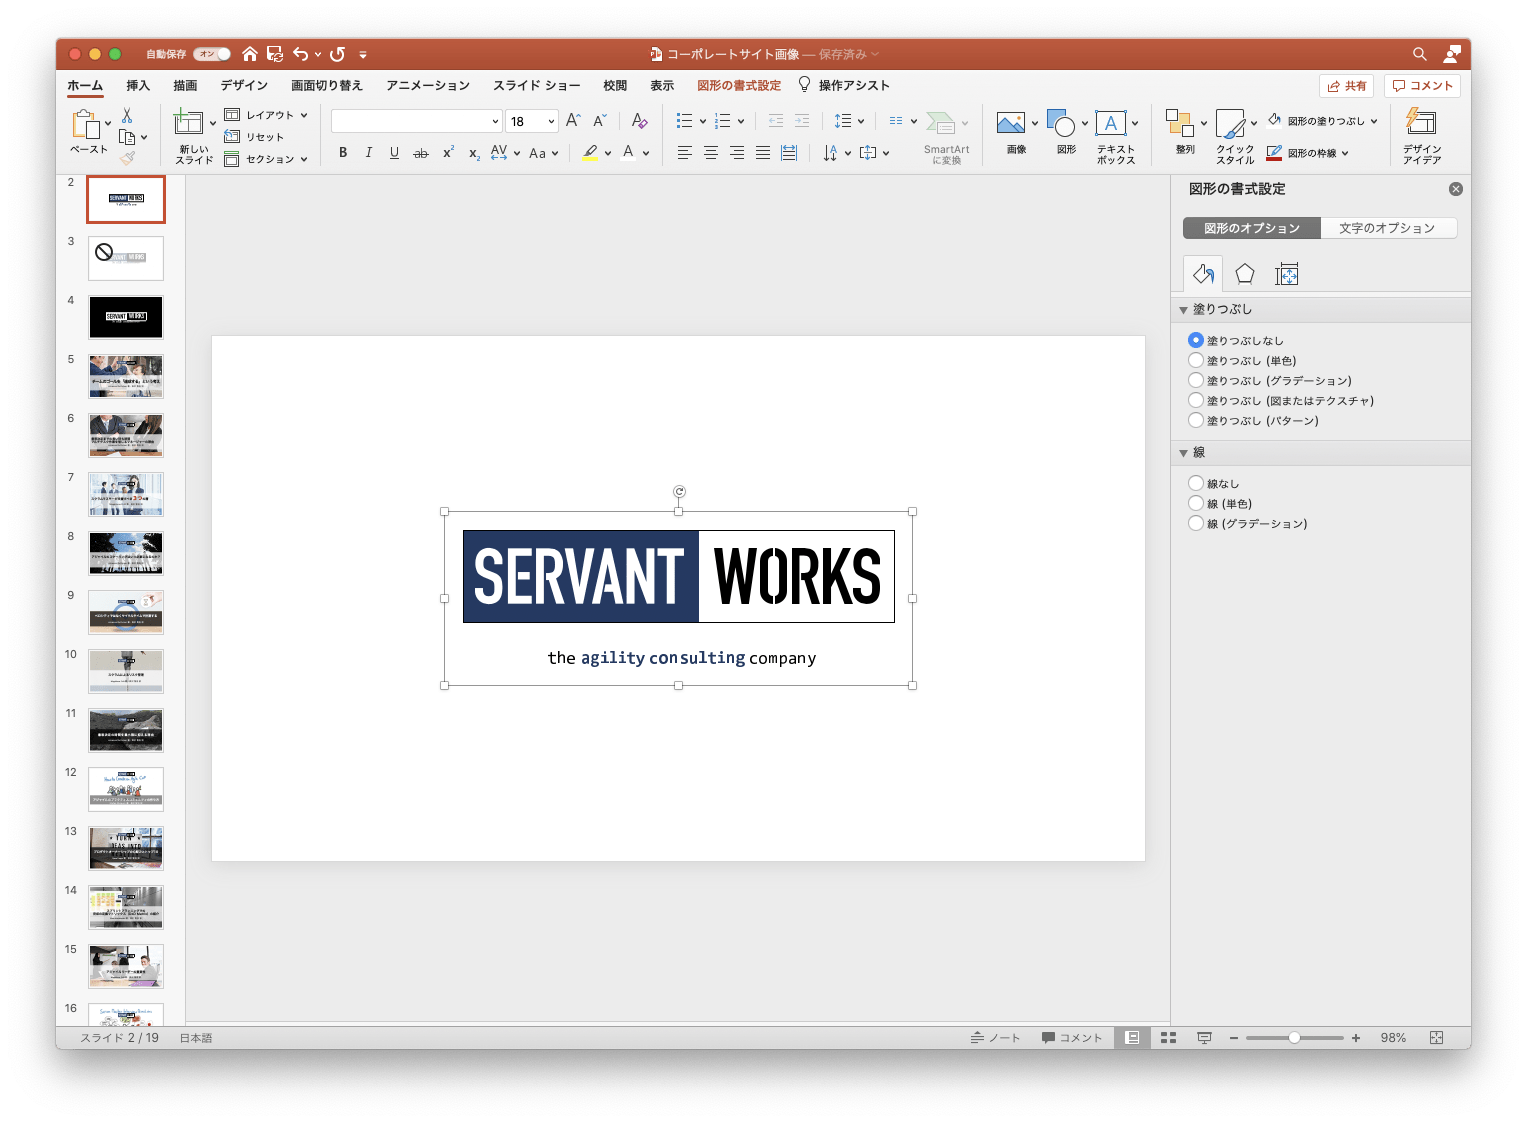Image resolution: width=1527 pixels, height=1123 pixels.
Task: Open the Effects pentagon icon
Action: click(x=1245, y=274)
